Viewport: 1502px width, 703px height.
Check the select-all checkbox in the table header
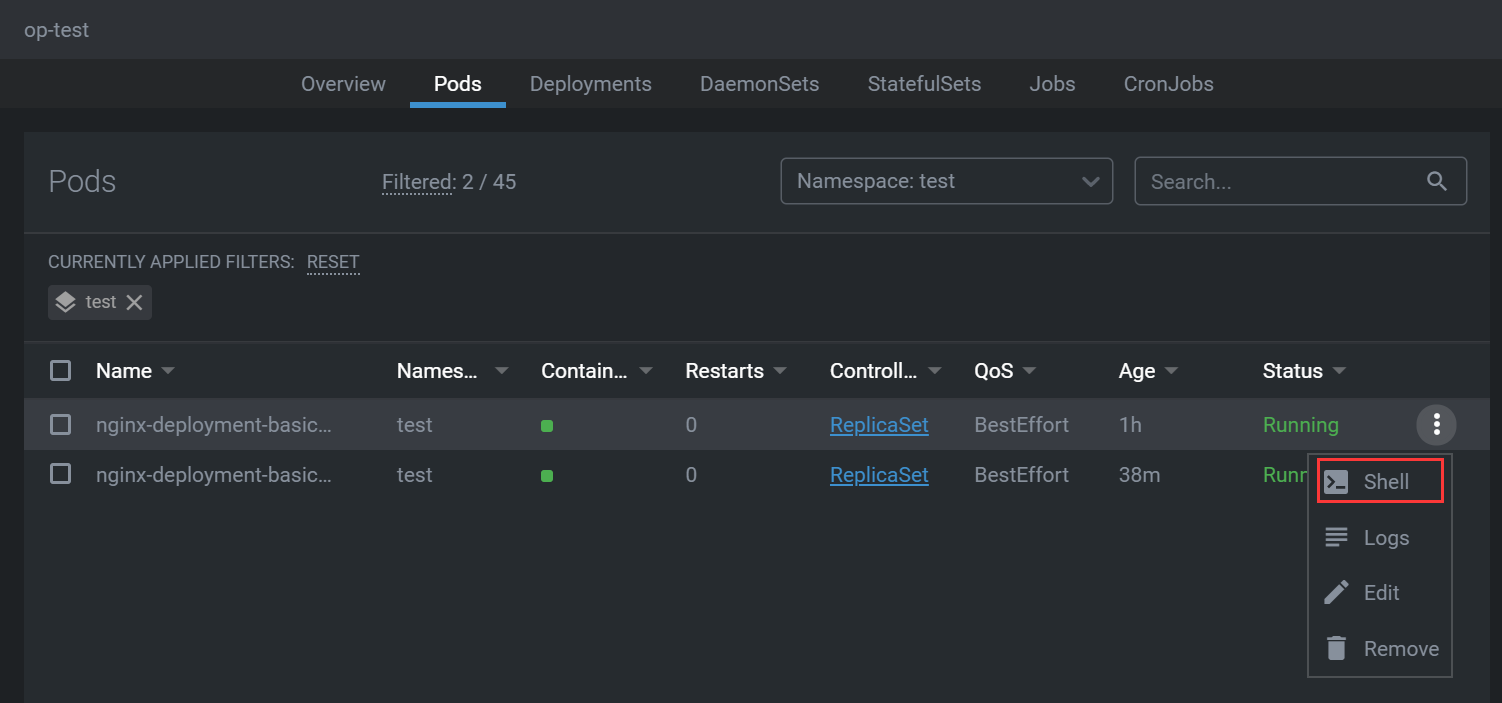(60, 369)
